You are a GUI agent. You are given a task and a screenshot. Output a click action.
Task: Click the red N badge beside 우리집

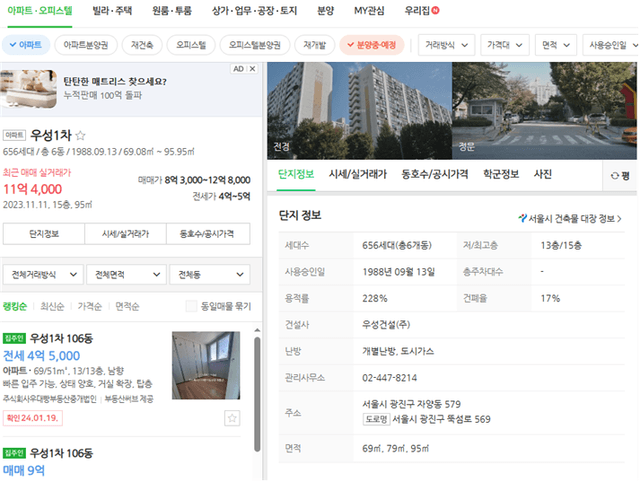436,11
